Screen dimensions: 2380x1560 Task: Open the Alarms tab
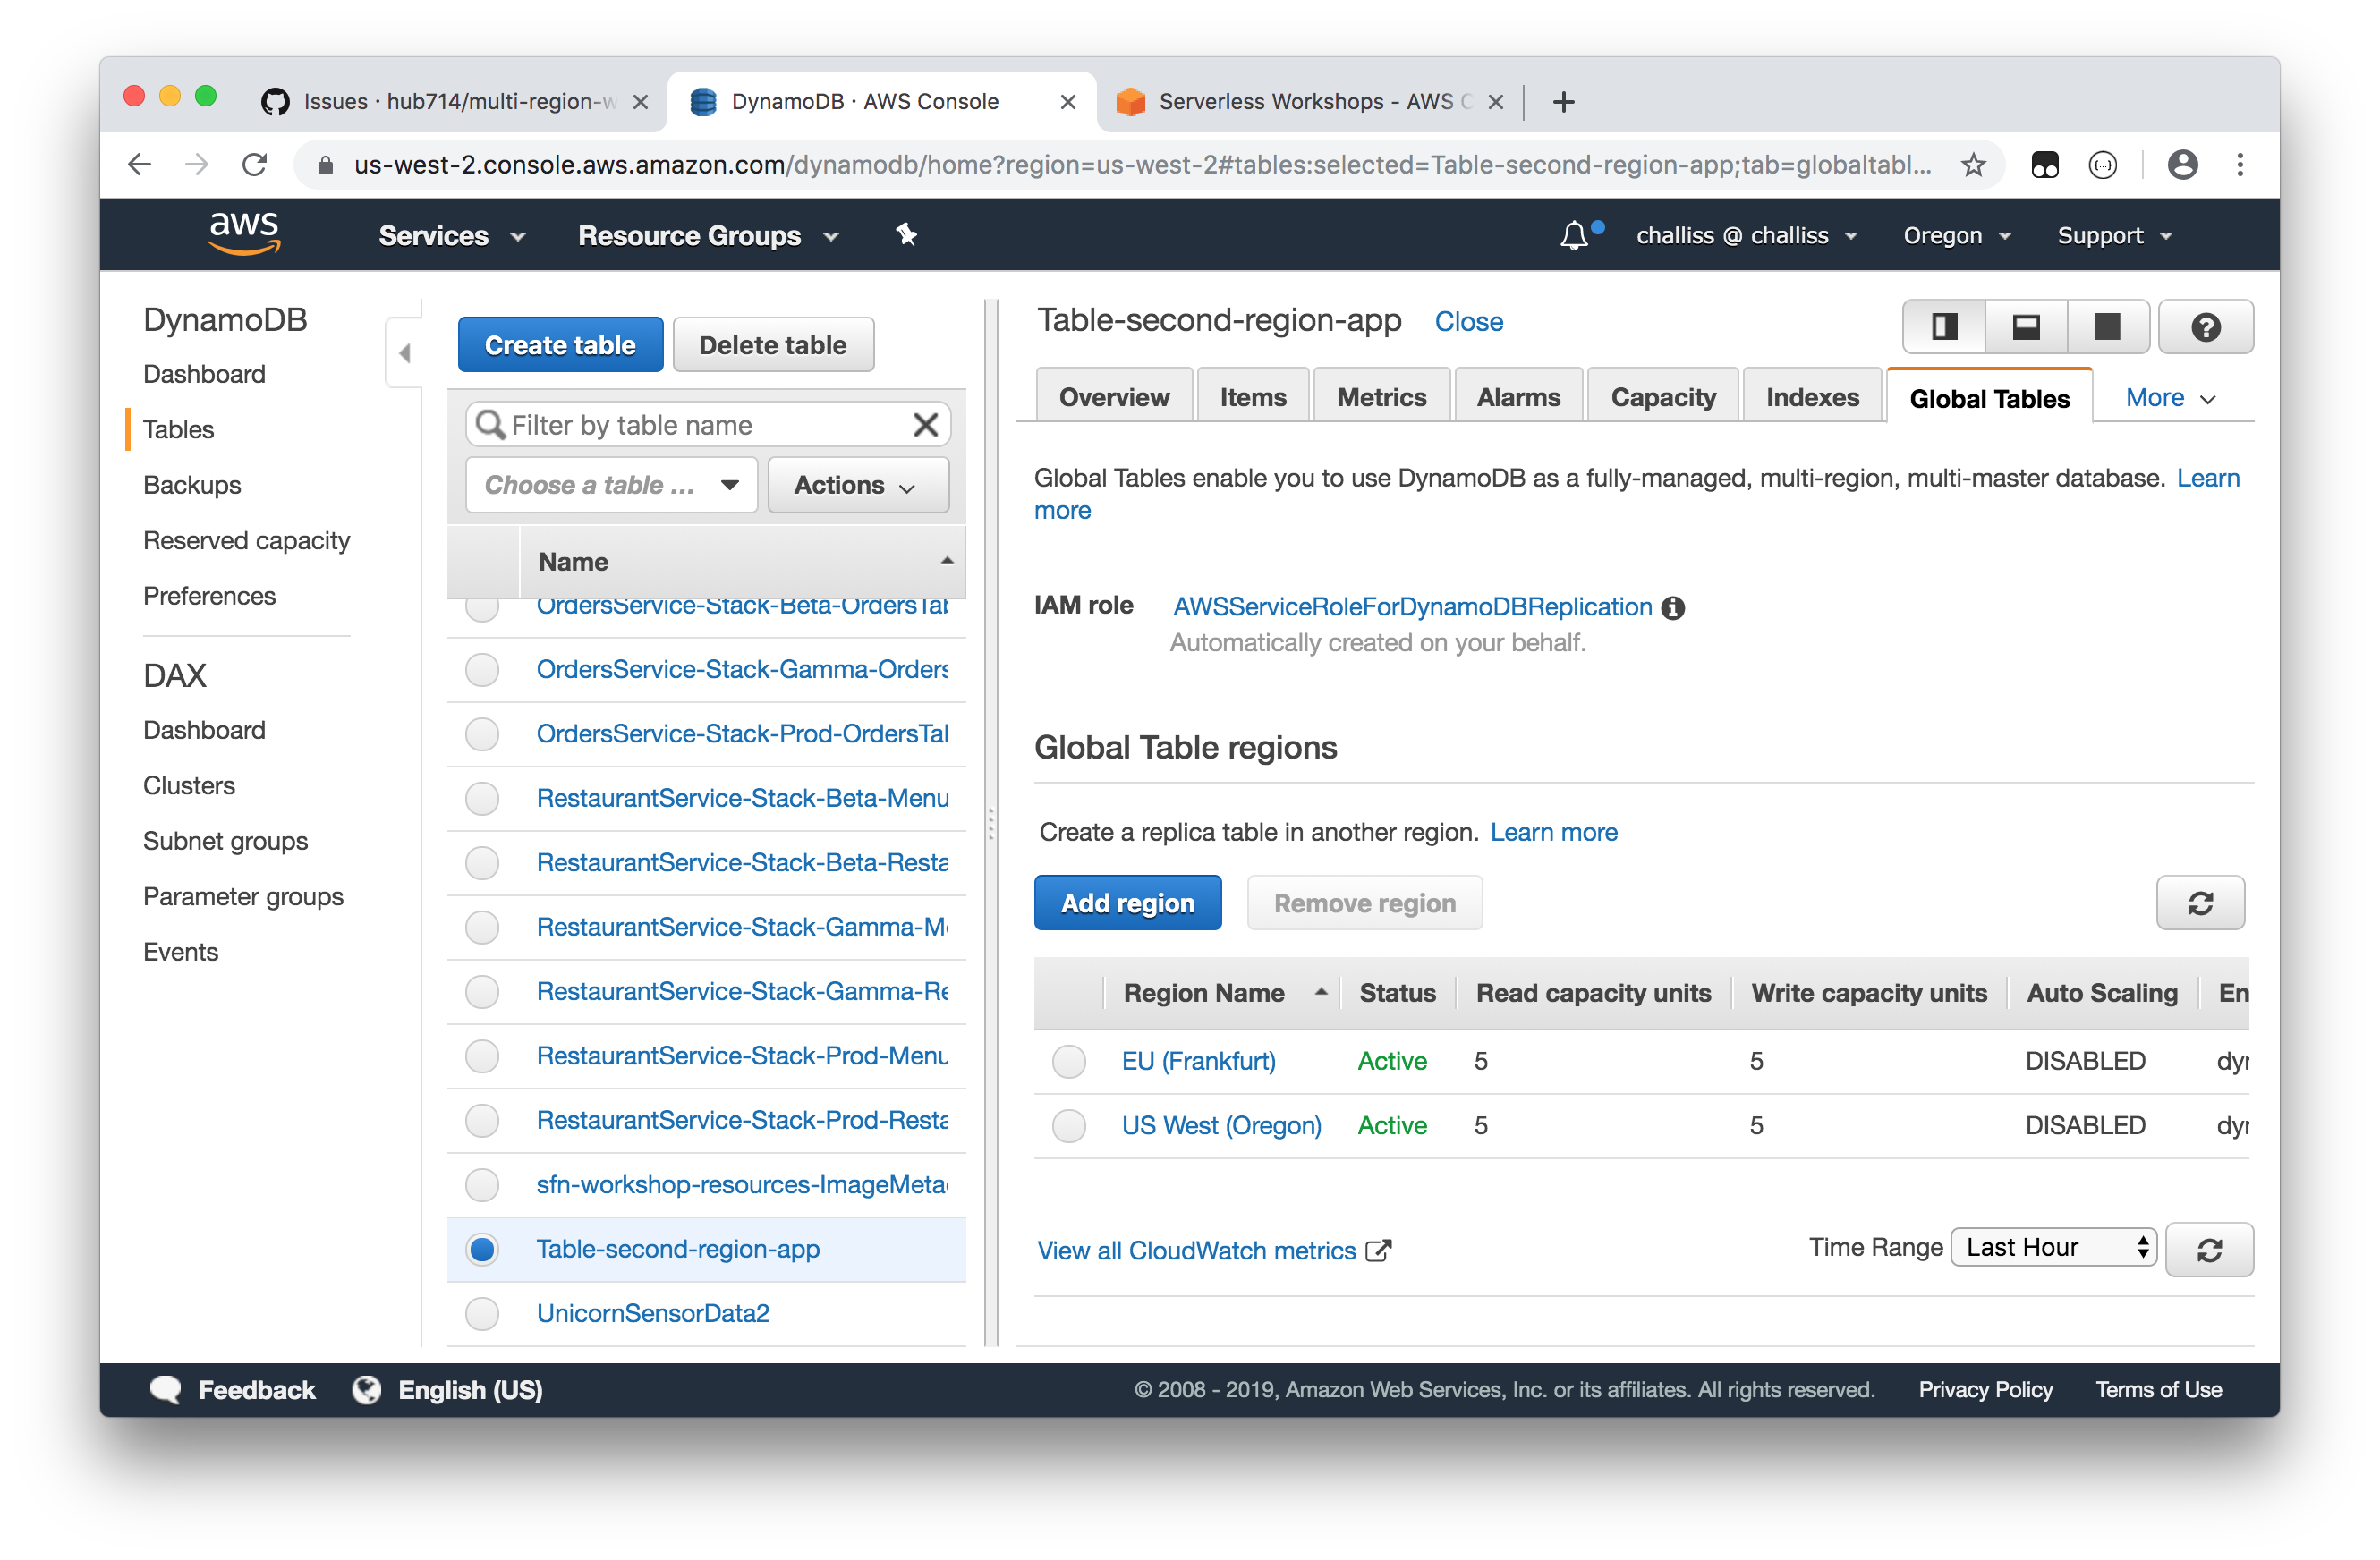click(x=1518, y=397)
